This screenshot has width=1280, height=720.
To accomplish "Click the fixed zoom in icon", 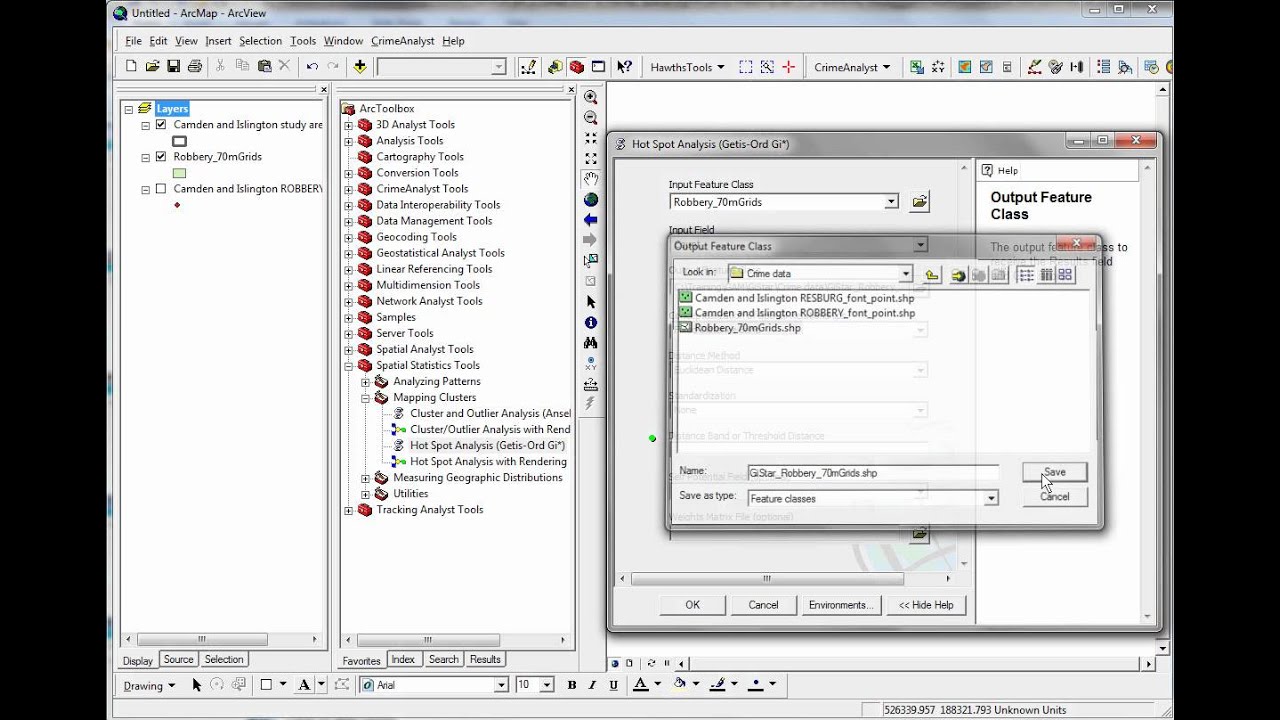I will pos(590,138).
